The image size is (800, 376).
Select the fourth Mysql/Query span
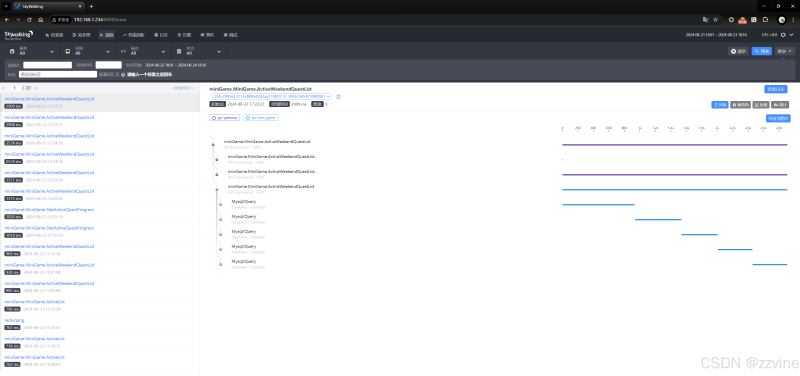(244, 246)
